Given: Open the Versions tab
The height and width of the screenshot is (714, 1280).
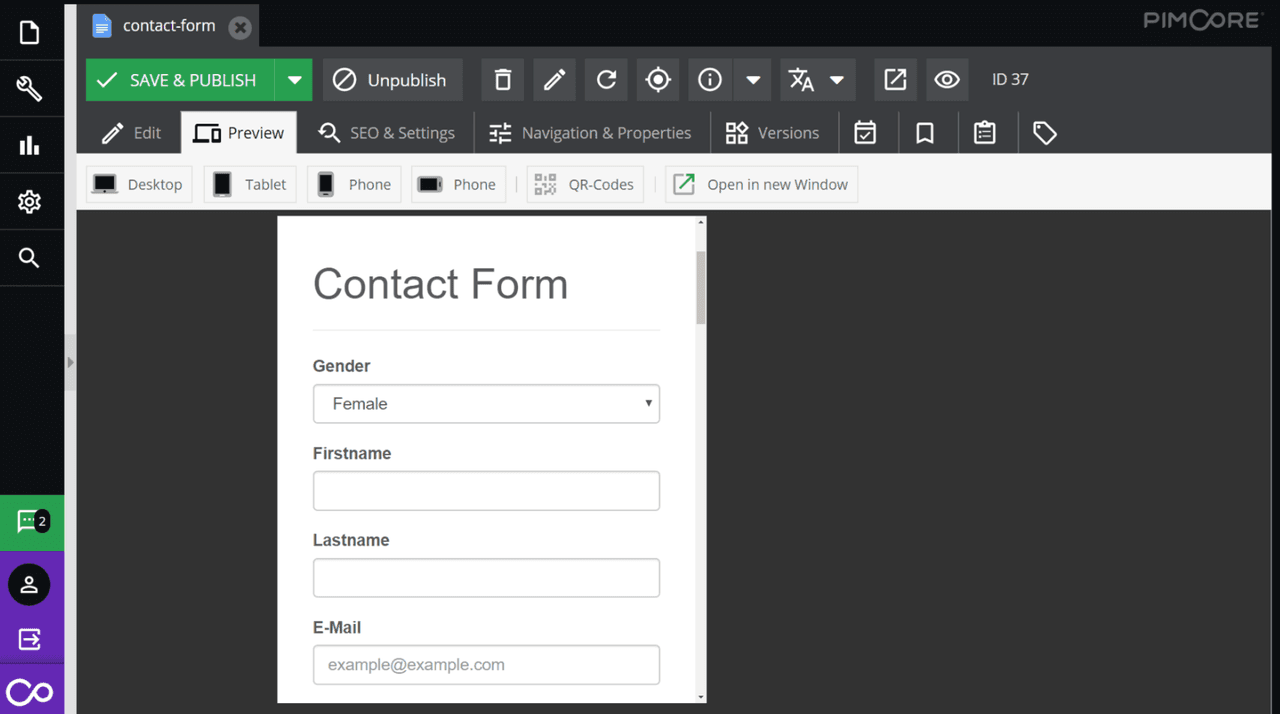Looking at the screenshot, I should click(x=772, y=133).
